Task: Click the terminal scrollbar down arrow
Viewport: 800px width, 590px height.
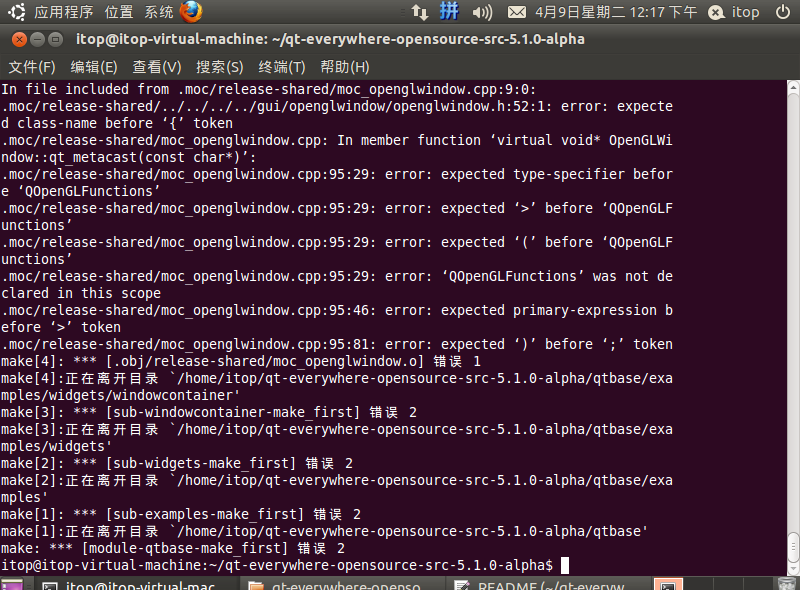Action: (793, 569)
